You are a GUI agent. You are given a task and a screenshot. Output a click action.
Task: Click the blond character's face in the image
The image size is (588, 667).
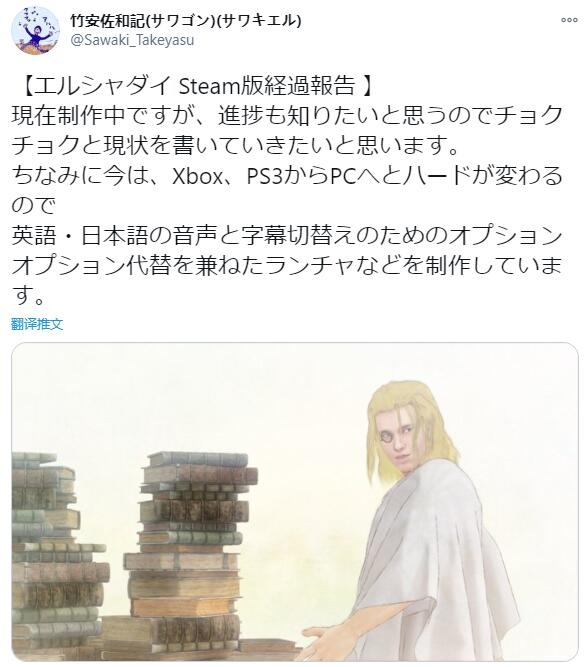point(401,440)
